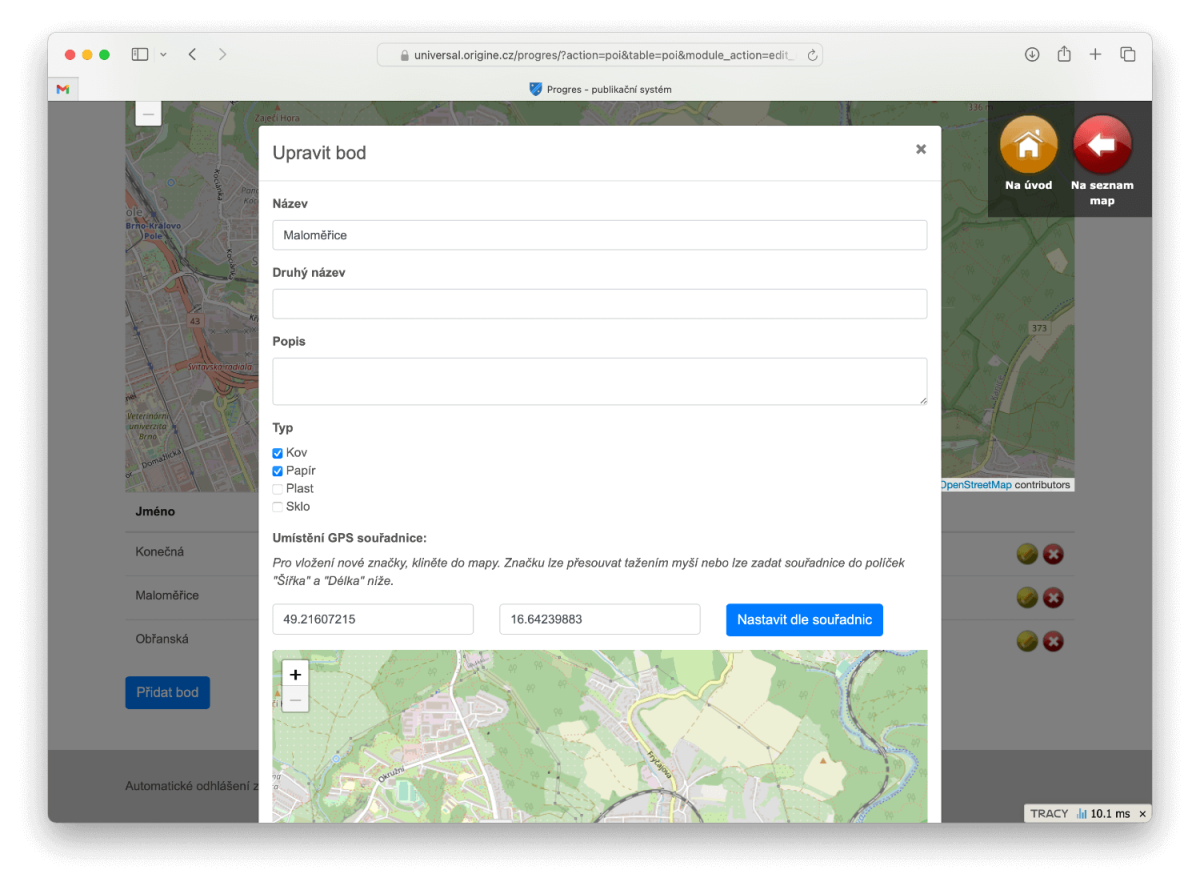Screen dimensions: 1200x886
Task: Expand the sidebar dropdown chevron in Safari
Action: pyautogui.click(x=163, y=54)
